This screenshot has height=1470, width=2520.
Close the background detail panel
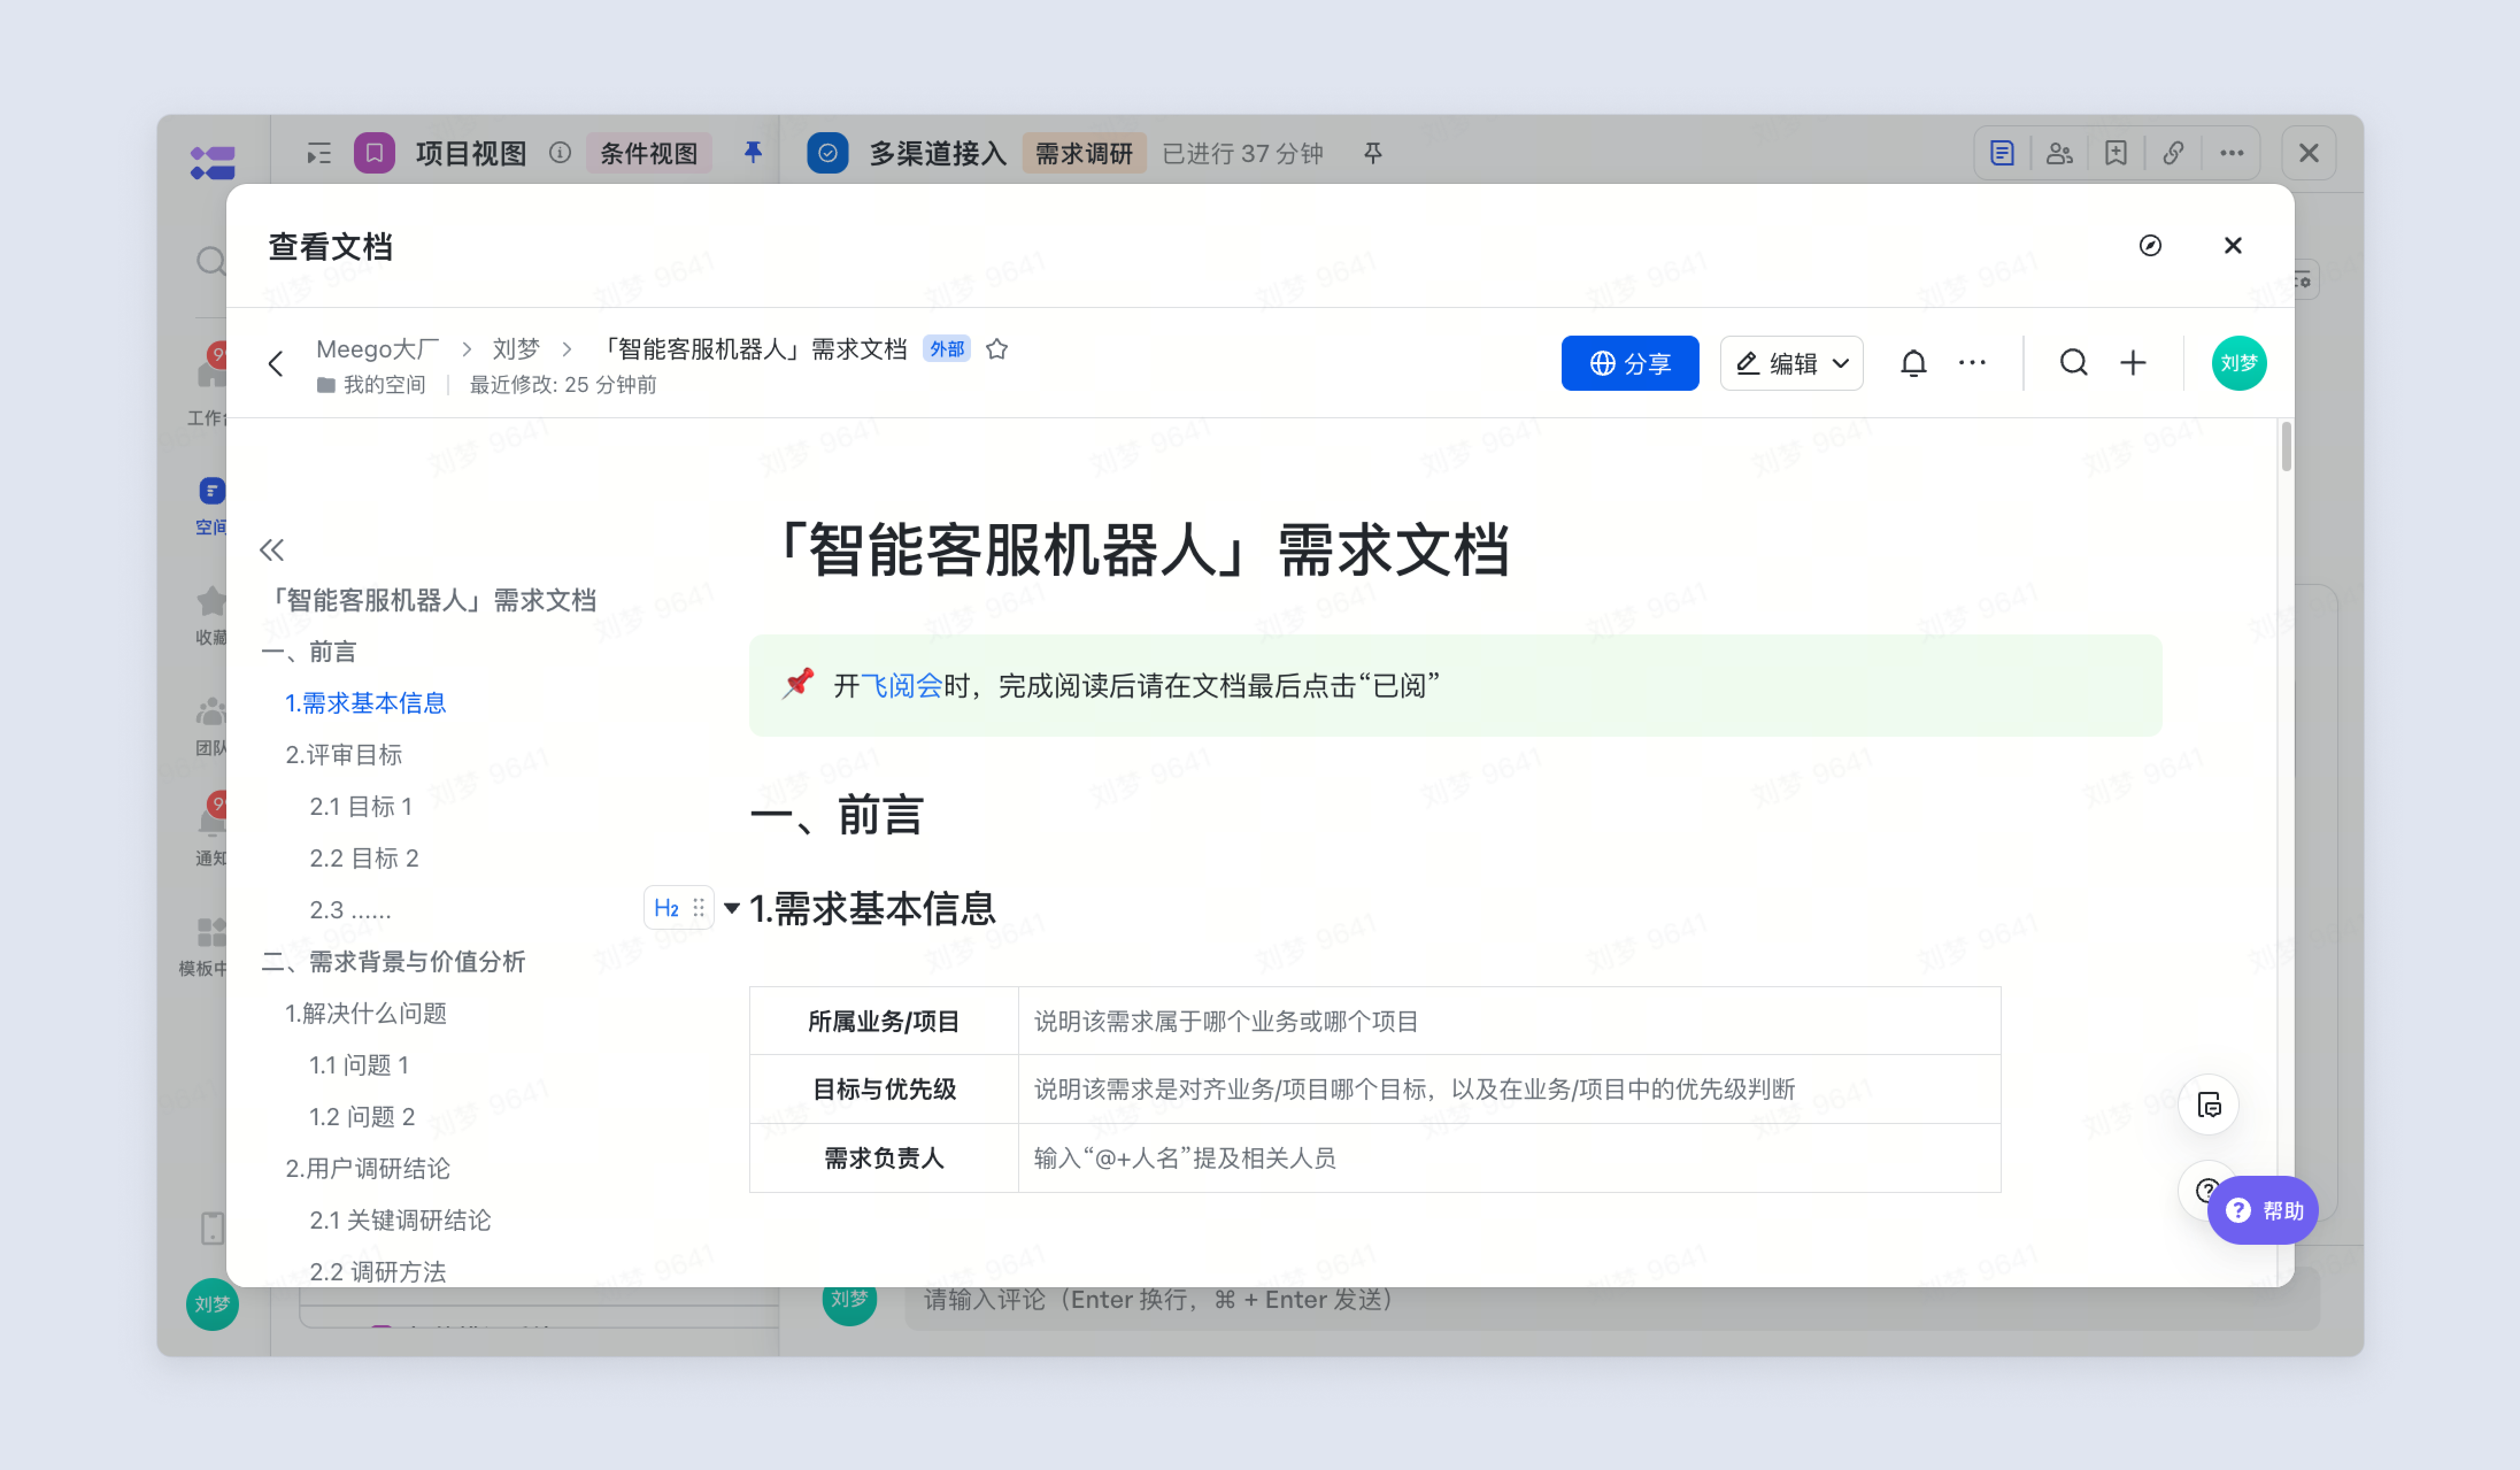tap(2309, 153)
